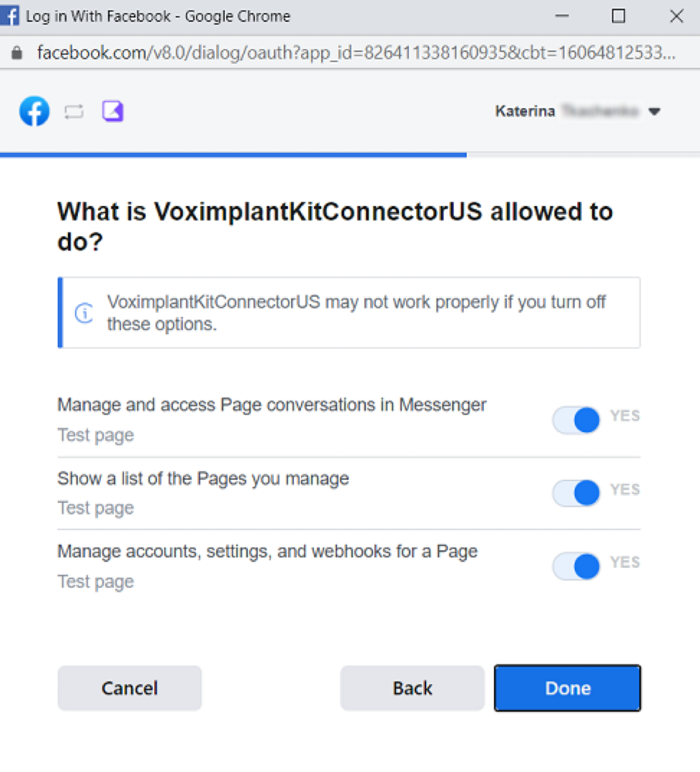Turn off Manage accounts, settings, webhooks permission
The height and width of the screenshot is (772, 700).
(x=576, y=566)
